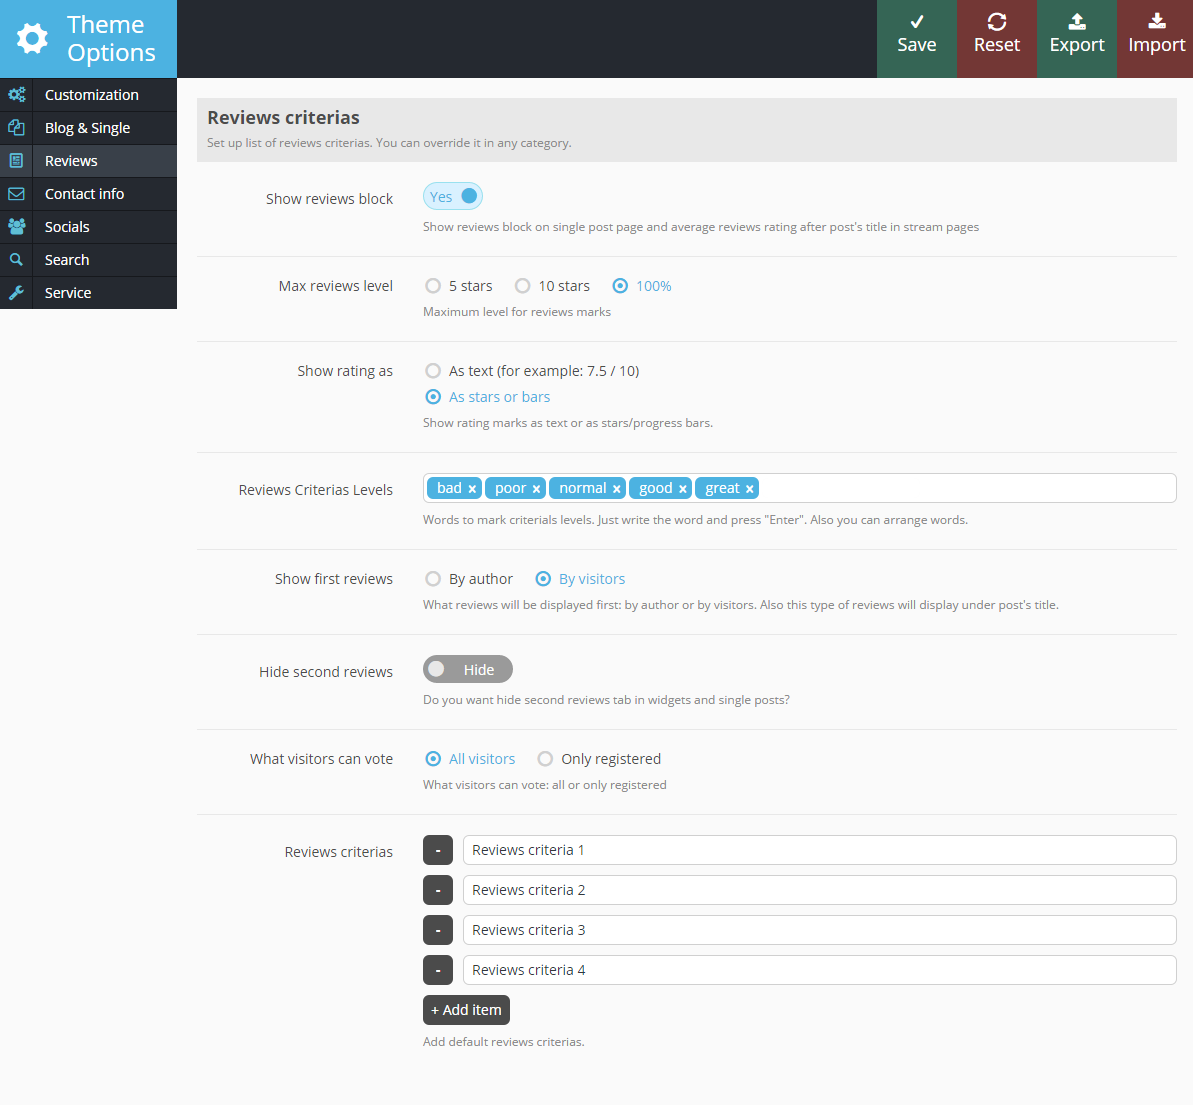Screen dimensions: 1193x1105
Task: Click the Search magnifier icon in sidebar
Action: [16, 260]
